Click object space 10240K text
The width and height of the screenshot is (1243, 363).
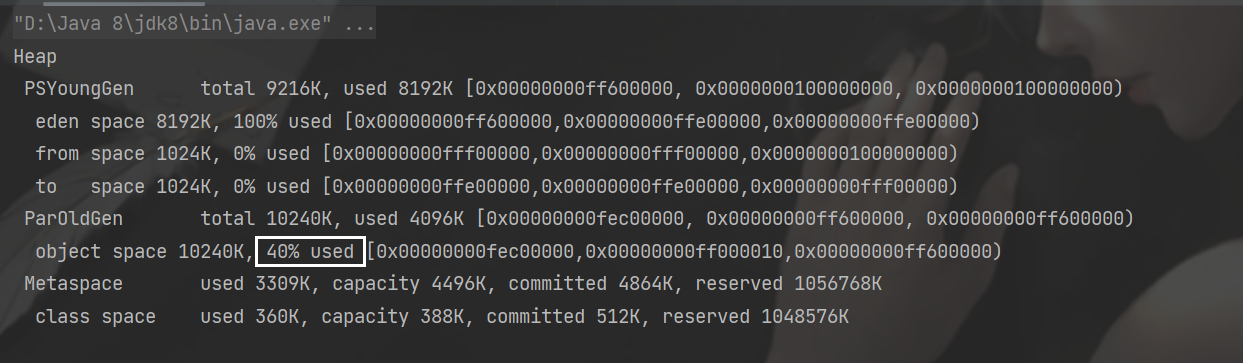140,251
